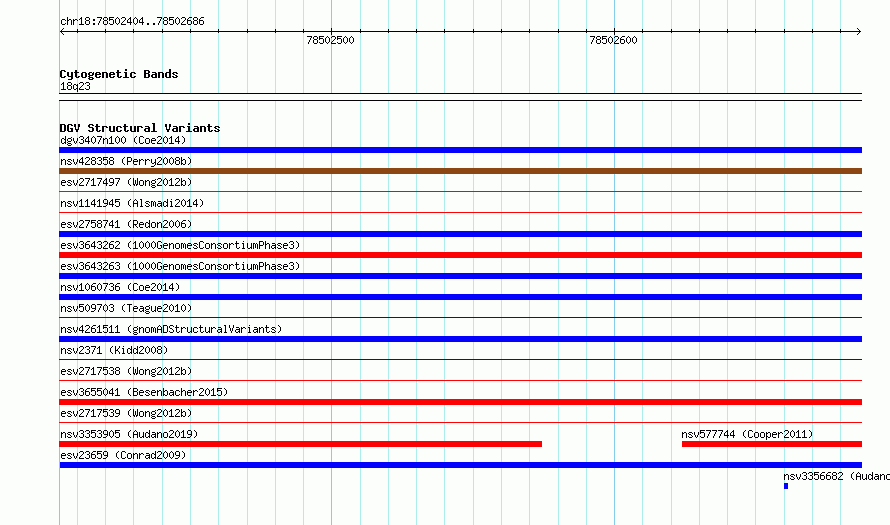Click nsv509703 (Teague2010) label
The height and width of the screenshot is (525, 890).
click(126, 308)
